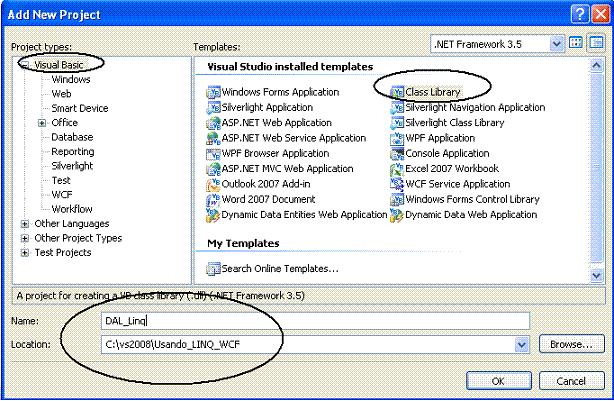Choose the ASP.NET Web Application icon
This screenshot has height=401, width=614.
pyautogui.click(x=213, y=123)
